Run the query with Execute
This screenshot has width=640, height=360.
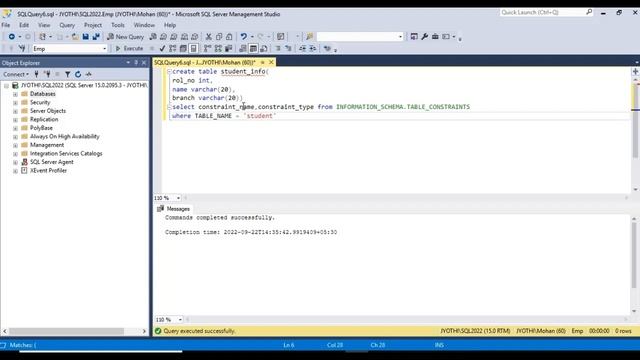click(129, 49)
